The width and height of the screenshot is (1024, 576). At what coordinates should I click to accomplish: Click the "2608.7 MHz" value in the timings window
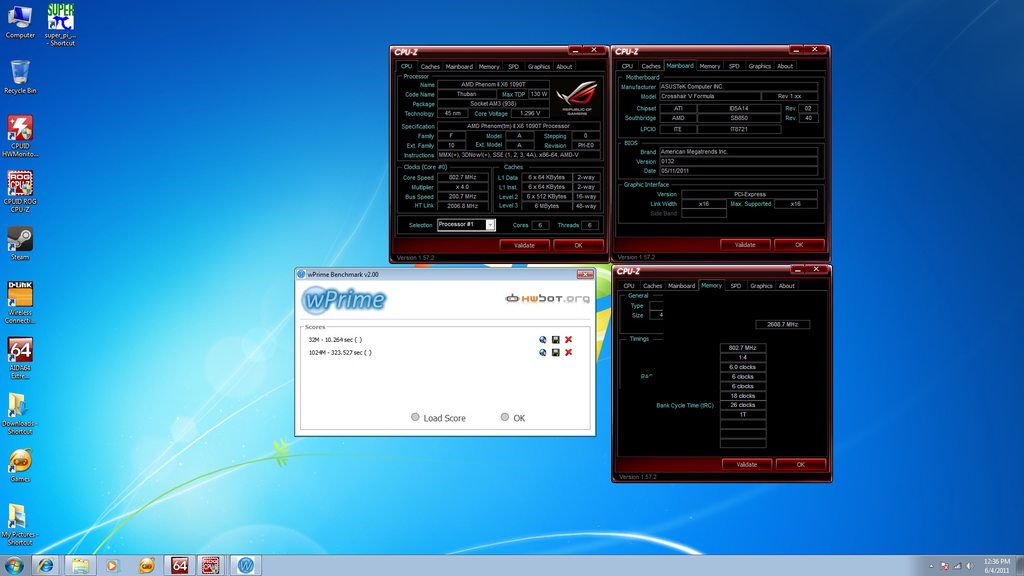[x=782, y=325]
